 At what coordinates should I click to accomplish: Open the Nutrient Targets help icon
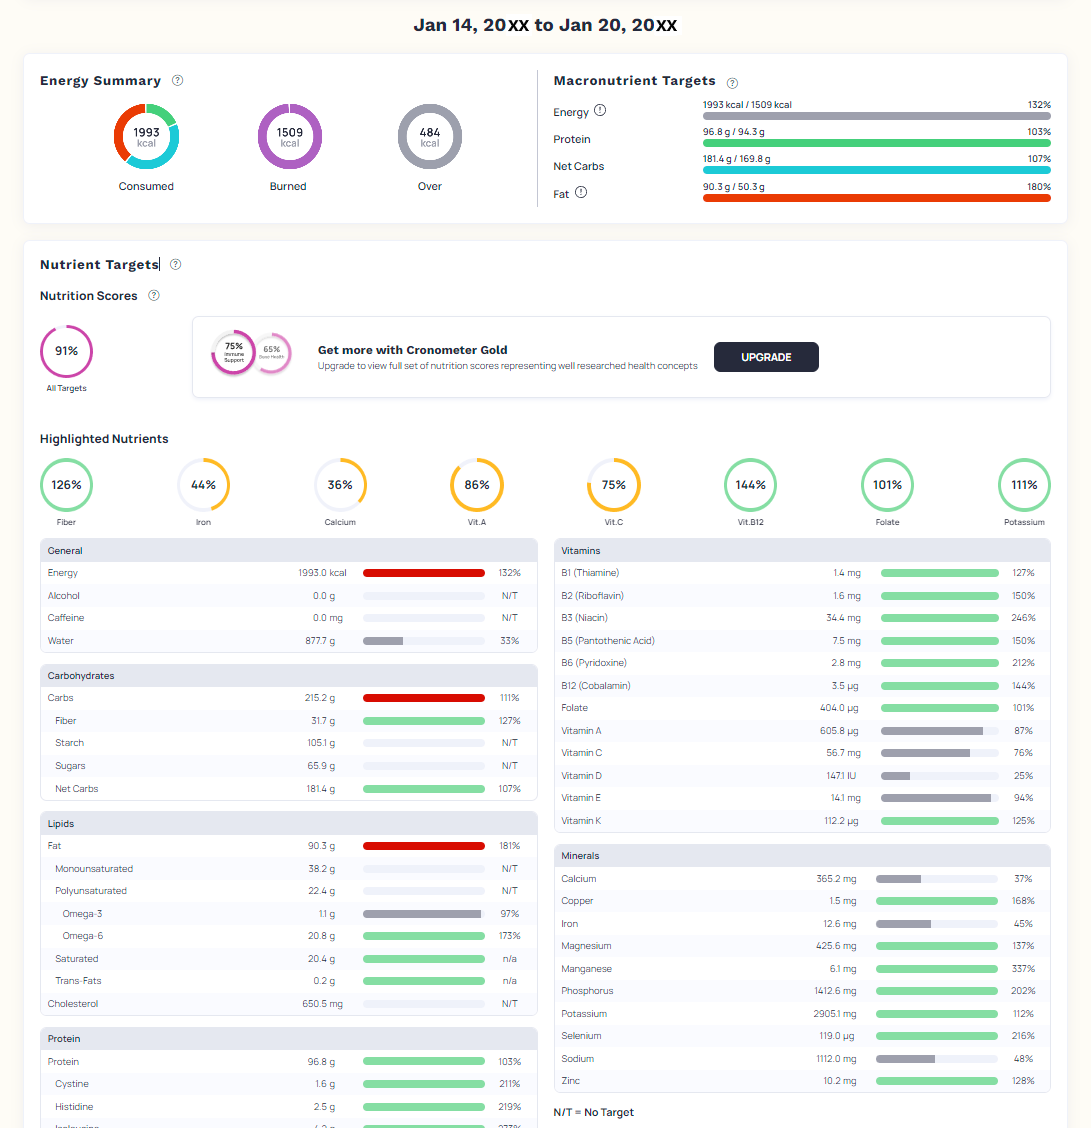tap(175, 264)
